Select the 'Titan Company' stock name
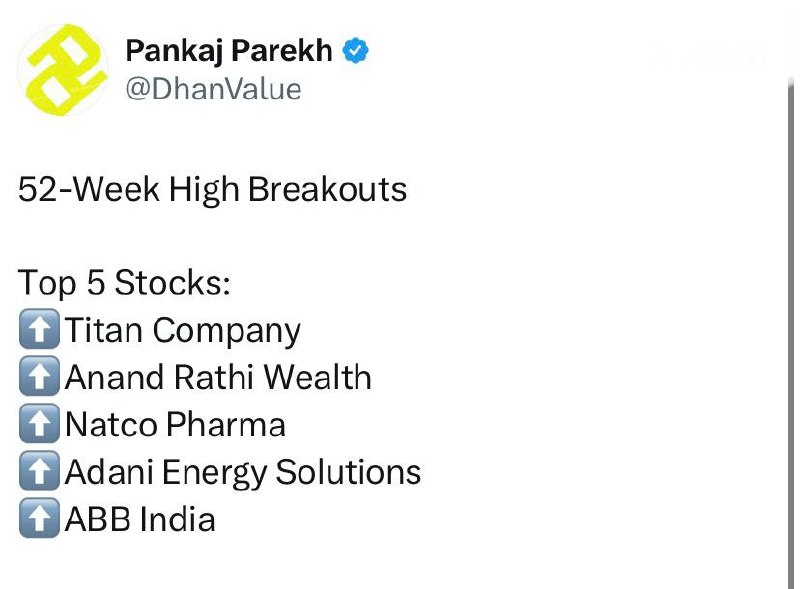The width and height of the screenshot is (800, 589). [x=183, y=331]
